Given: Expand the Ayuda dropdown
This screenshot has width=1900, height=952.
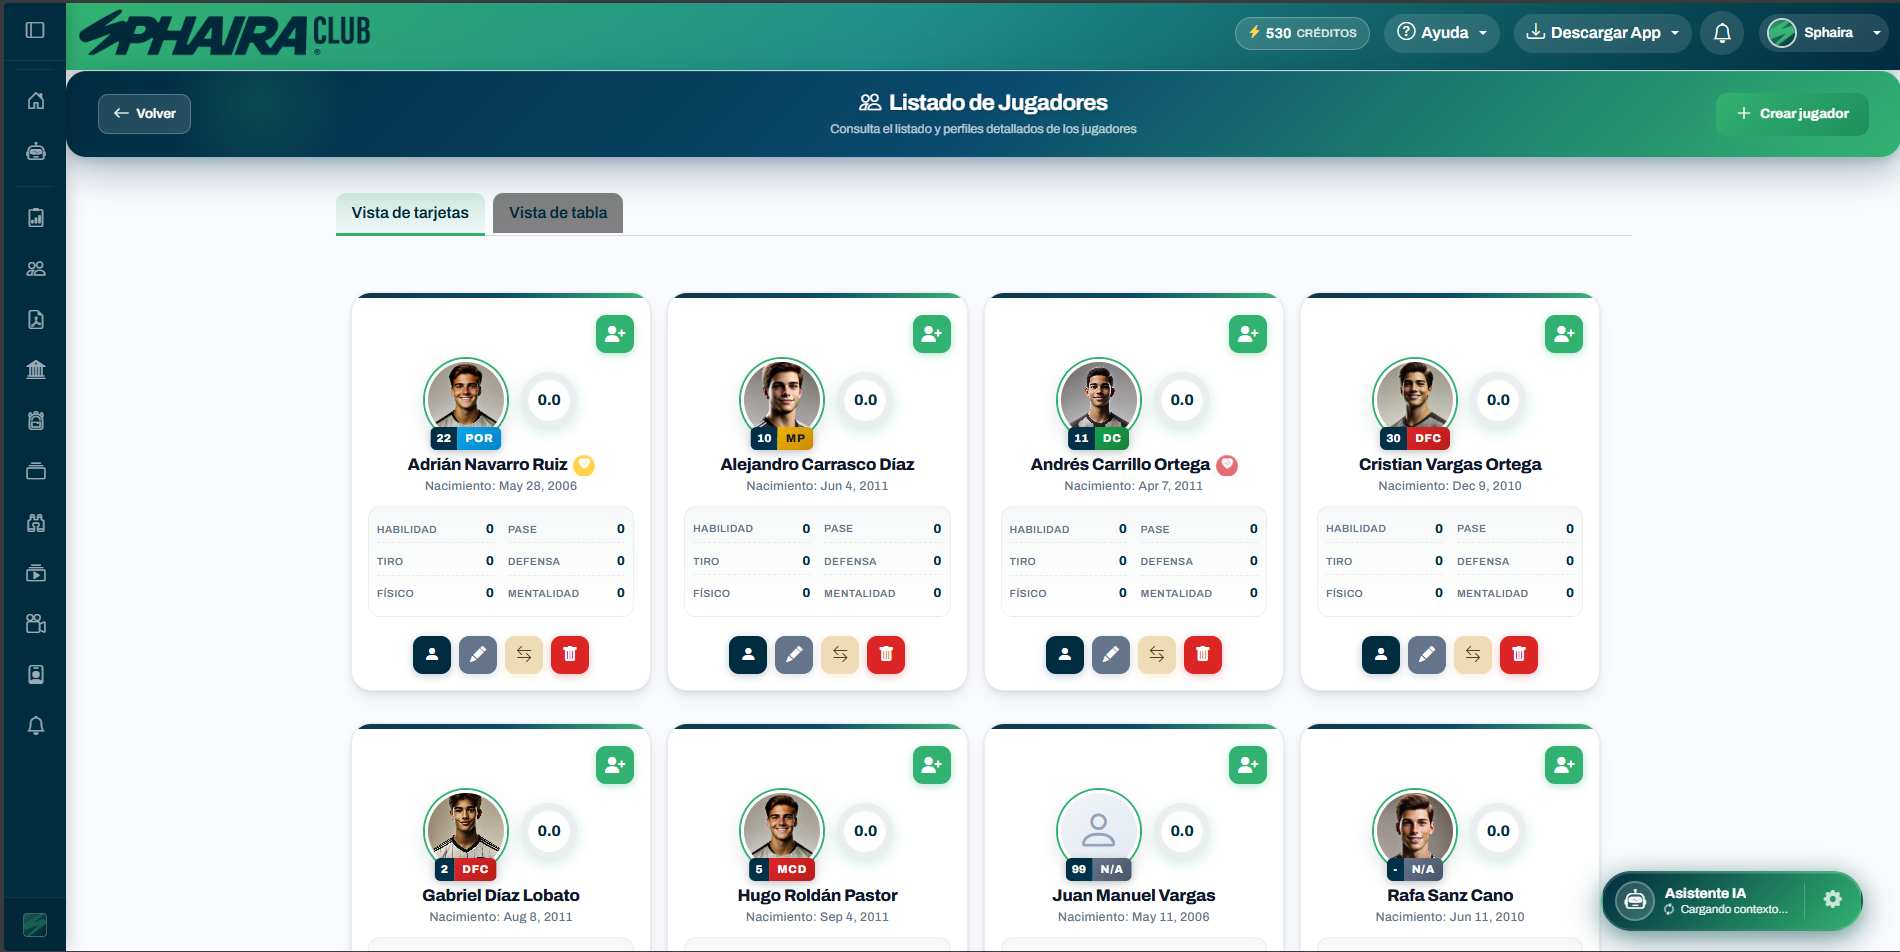Looking at the screenshot, I should 1441,33.
